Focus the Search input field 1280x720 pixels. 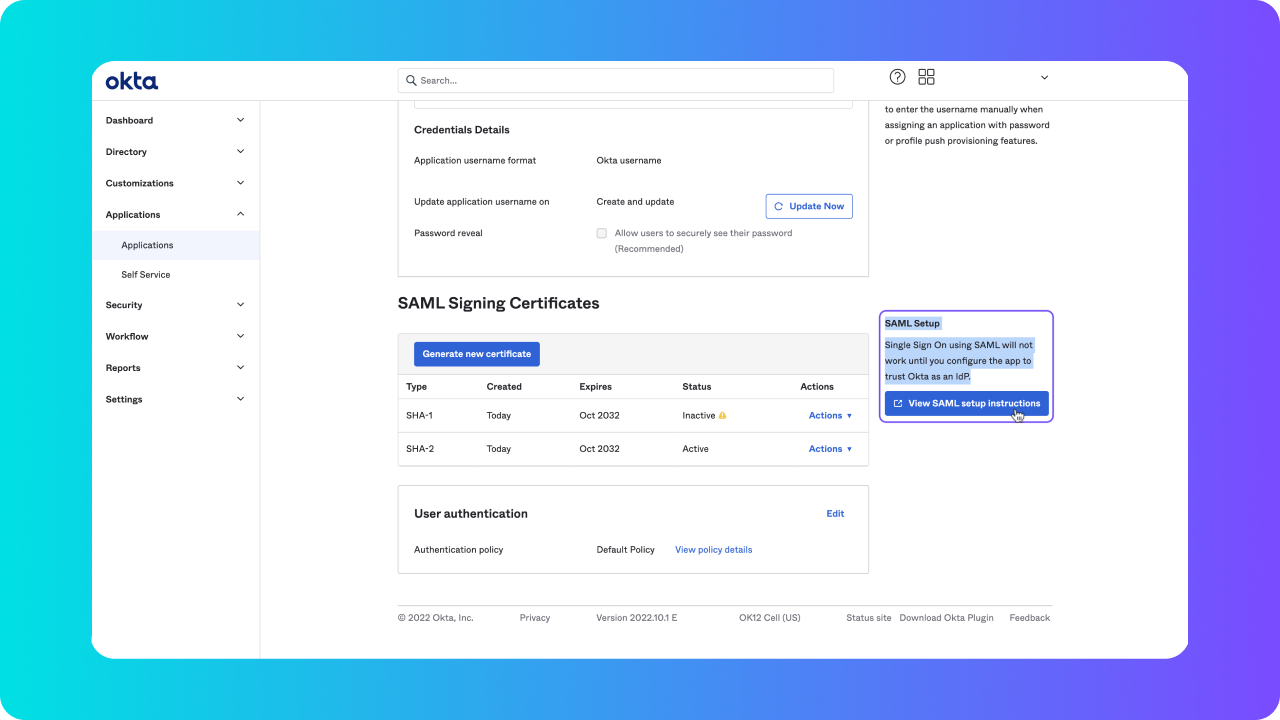click(x=615, y=80)
